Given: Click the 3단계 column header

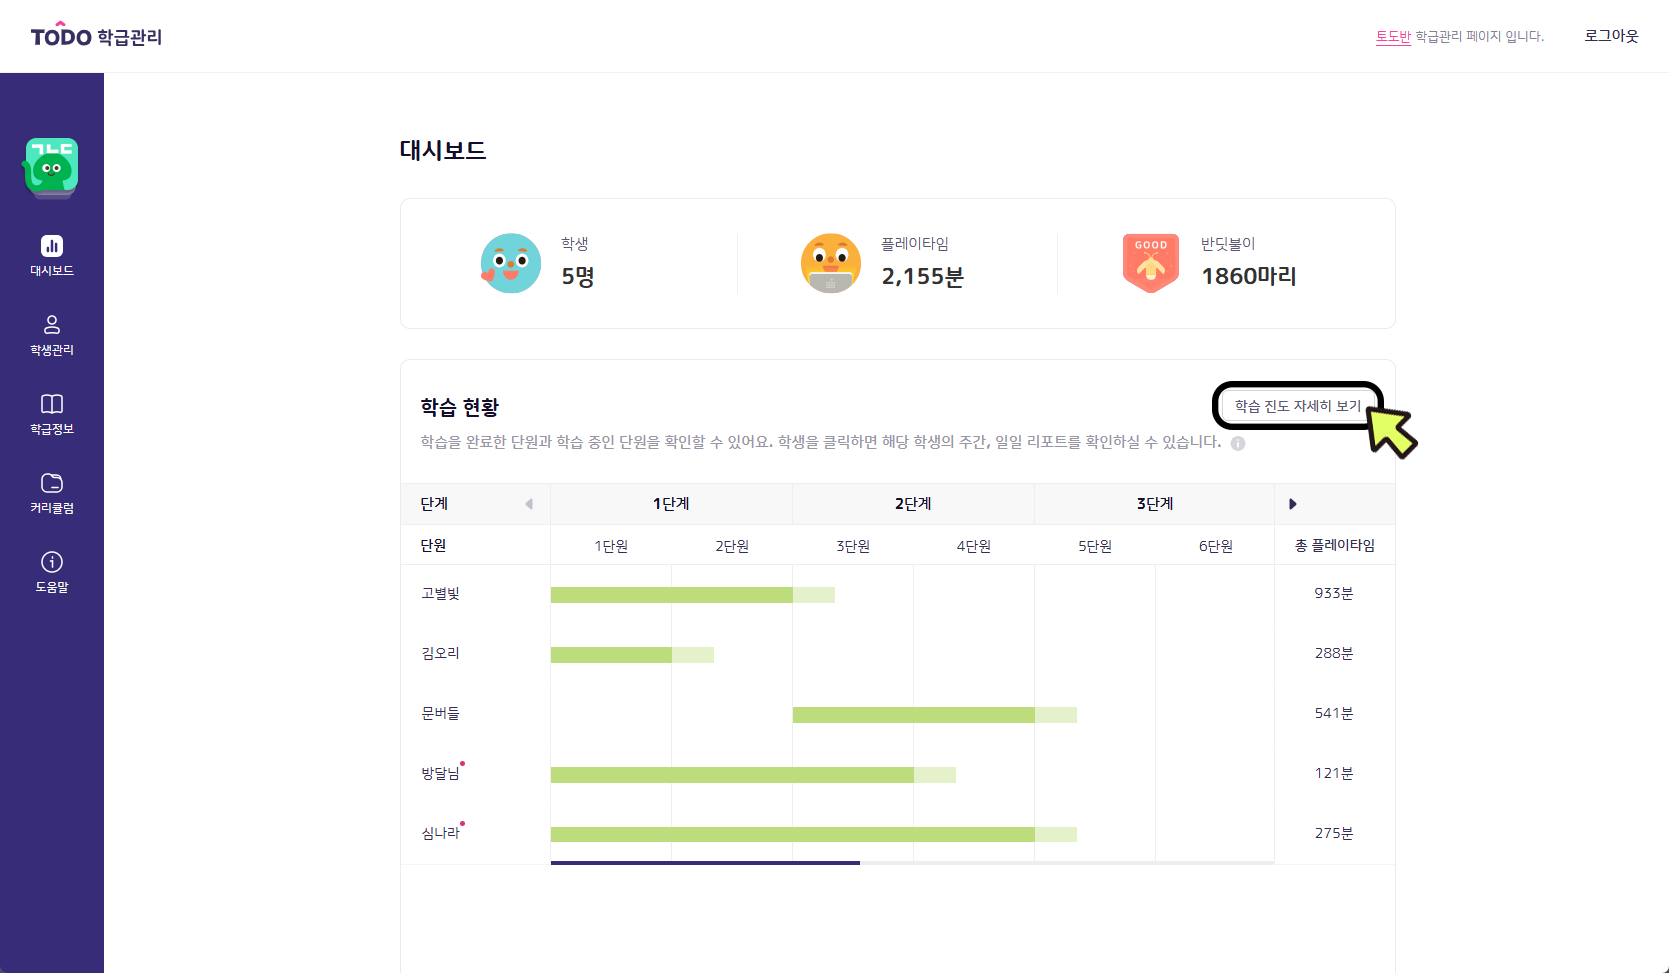Looking at the screenshot, I should click(1155, 504).
